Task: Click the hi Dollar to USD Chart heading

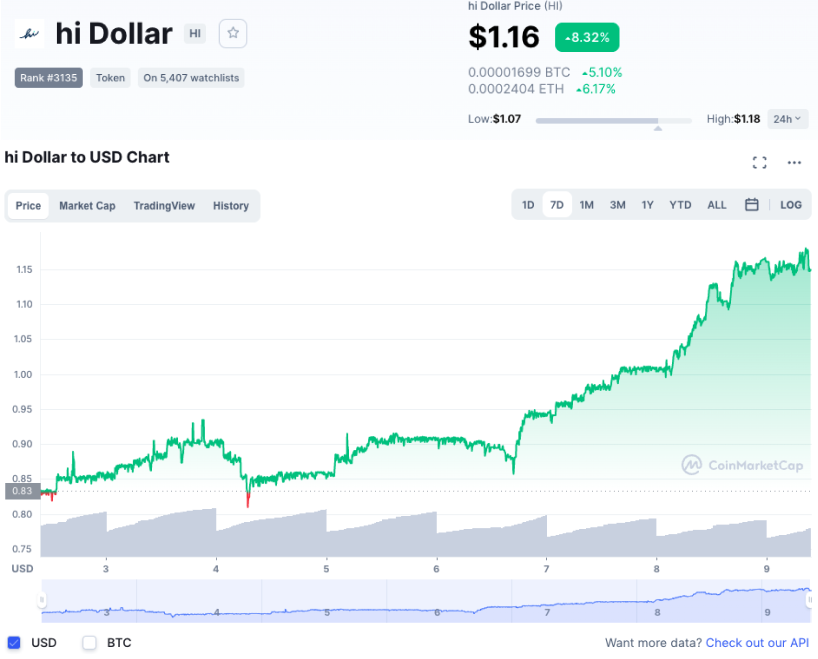Action: (87, 157)
